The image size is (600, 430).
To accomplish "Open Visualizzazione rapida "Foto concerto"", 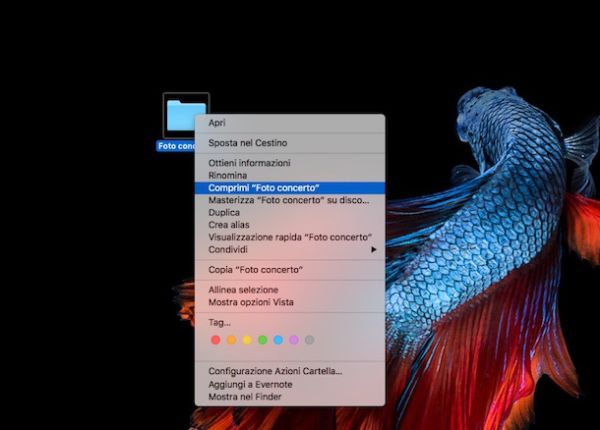I will 290,237.
